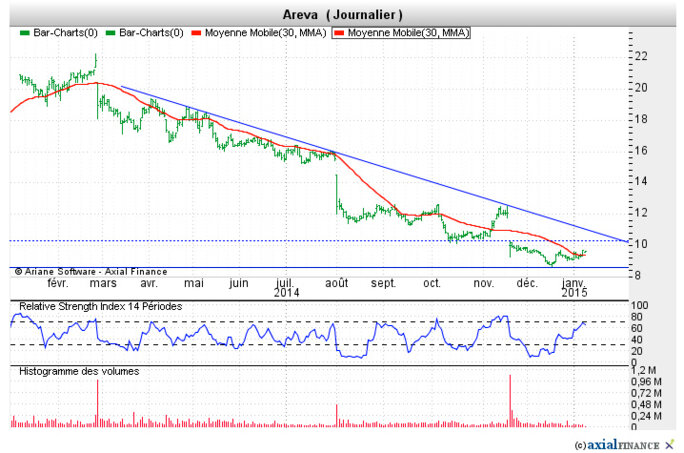
Task: Toggle the first Bar-Charts(0) legend entry
Action: (66, 33)
